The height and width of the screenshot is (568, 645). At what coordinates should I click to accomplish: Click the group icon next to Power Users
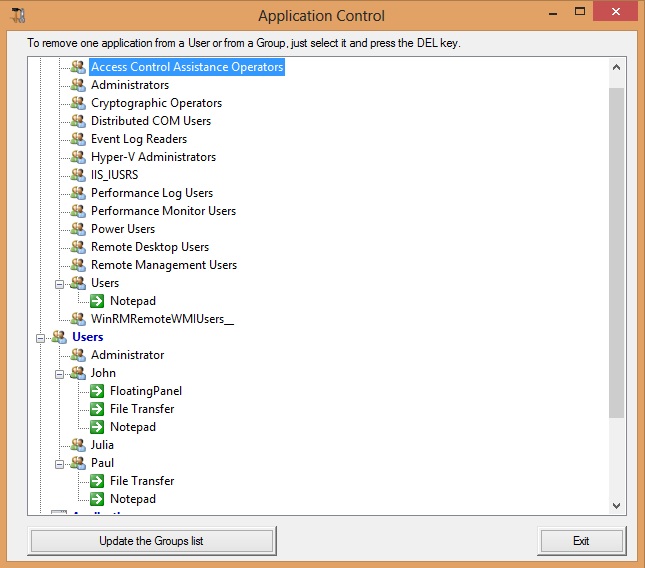[x=78, y=229]
